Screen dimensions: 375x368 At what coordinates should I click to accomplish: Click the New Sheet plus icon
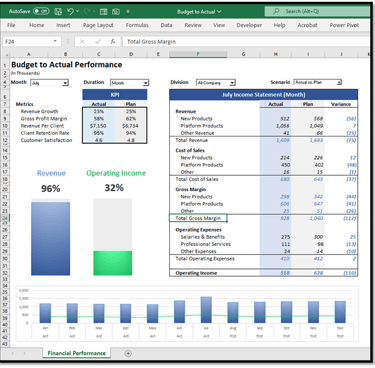(x=128, y=353)
